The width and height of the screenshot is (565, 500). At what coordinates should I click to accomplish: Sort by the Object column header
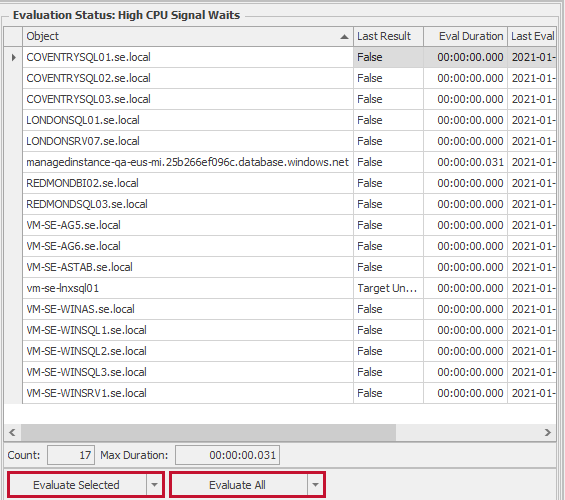pyautogui.click(x=188, y=36)
